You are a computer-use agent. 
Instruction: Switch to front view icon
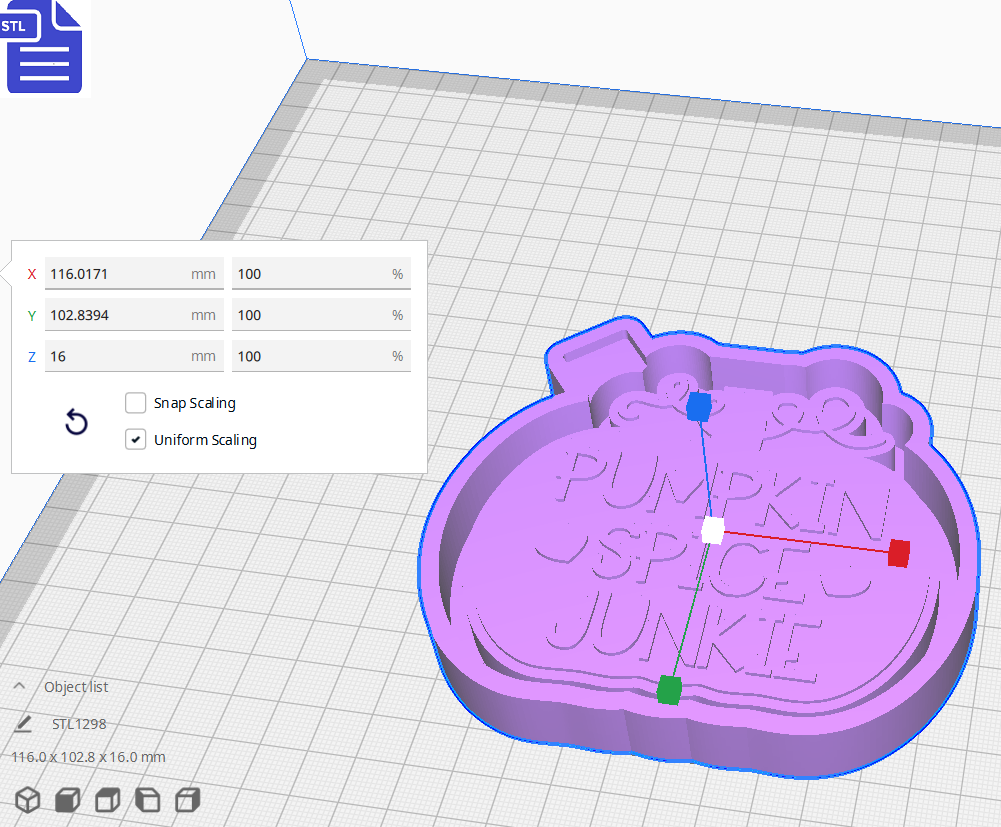67,800
